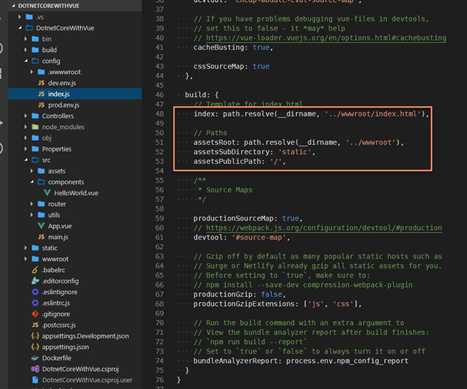Click the 'productionSourceMap: true' line

pos(248,218)
